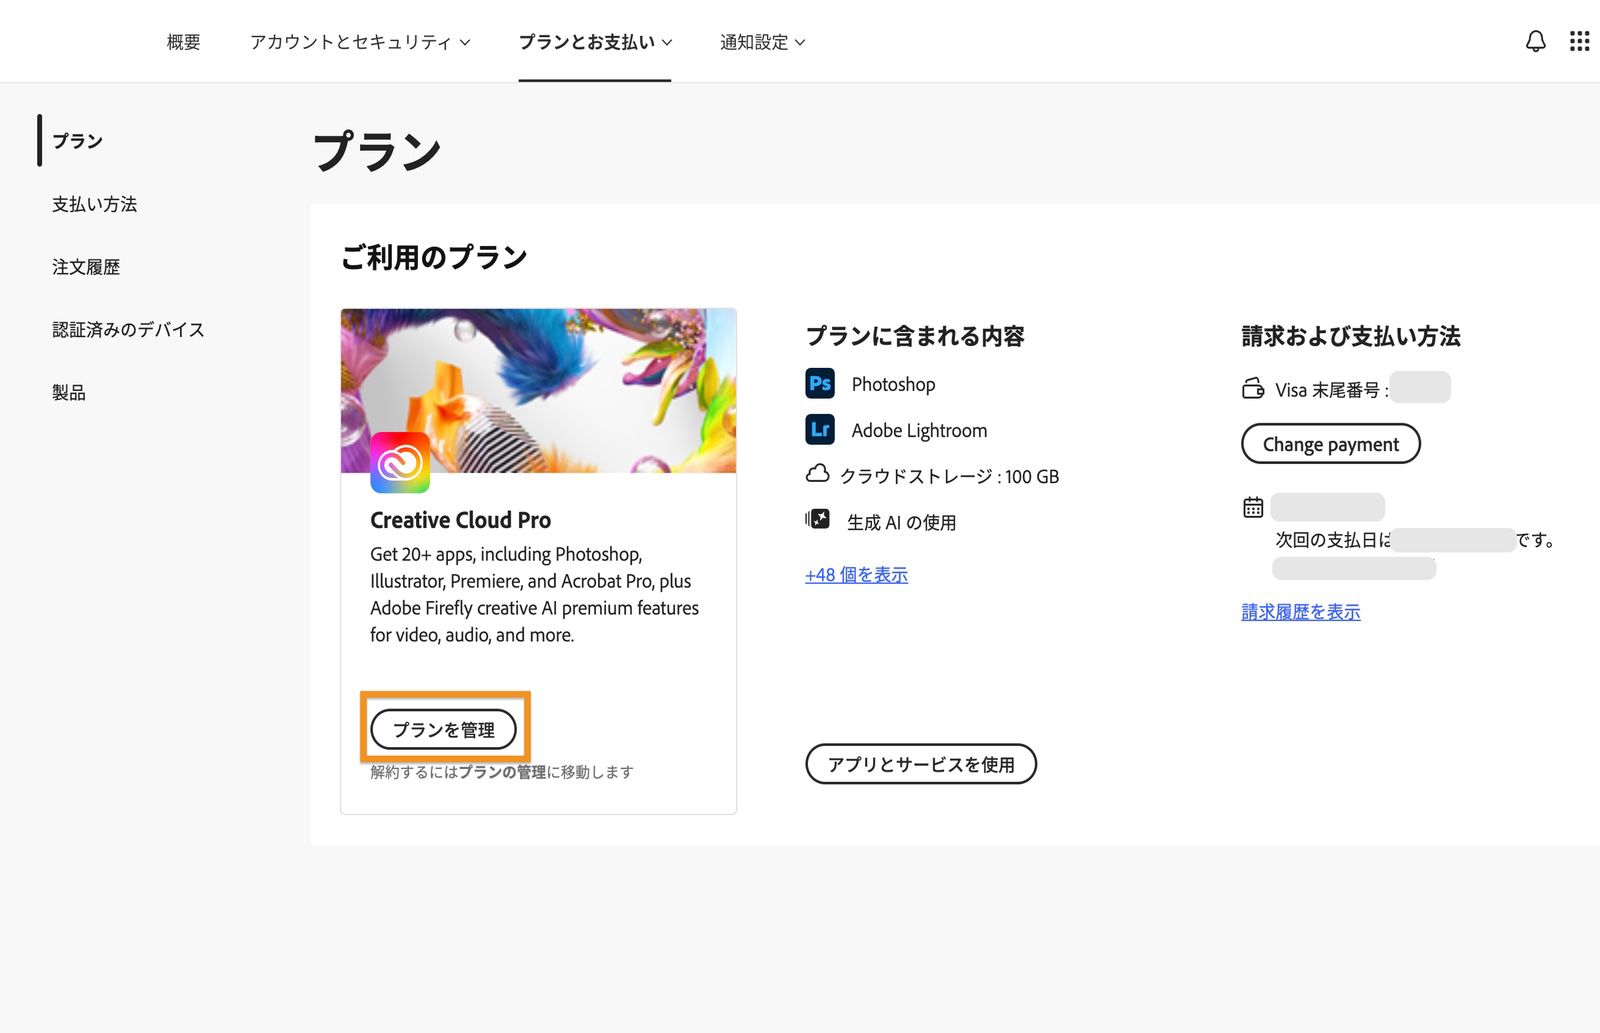This screenshot has width=1600, height=1033.
Task: Click the generative AI usage icon
Action: tap(818, 519)
